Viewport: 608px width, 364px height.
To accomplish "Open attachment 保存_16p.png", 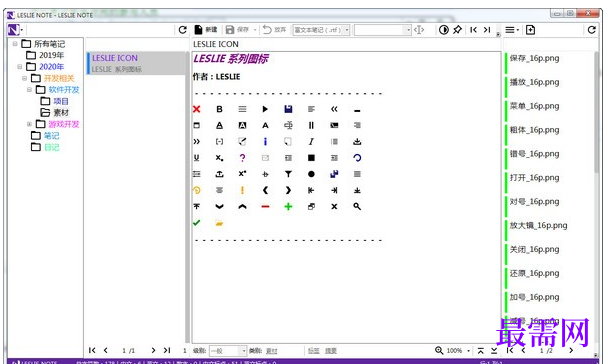I will pyautogui.click(x=534, y=58).
